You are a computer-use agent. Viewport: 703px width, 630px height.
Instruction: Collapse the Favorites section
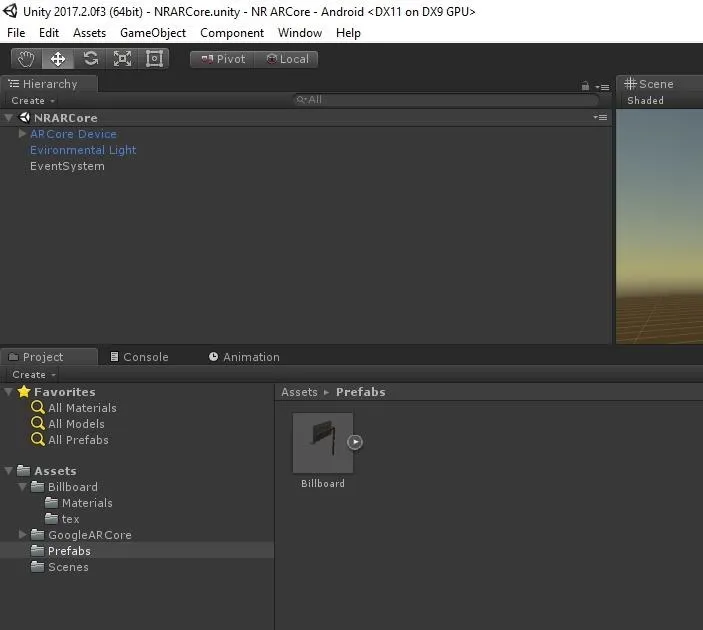tap(8, 391)
